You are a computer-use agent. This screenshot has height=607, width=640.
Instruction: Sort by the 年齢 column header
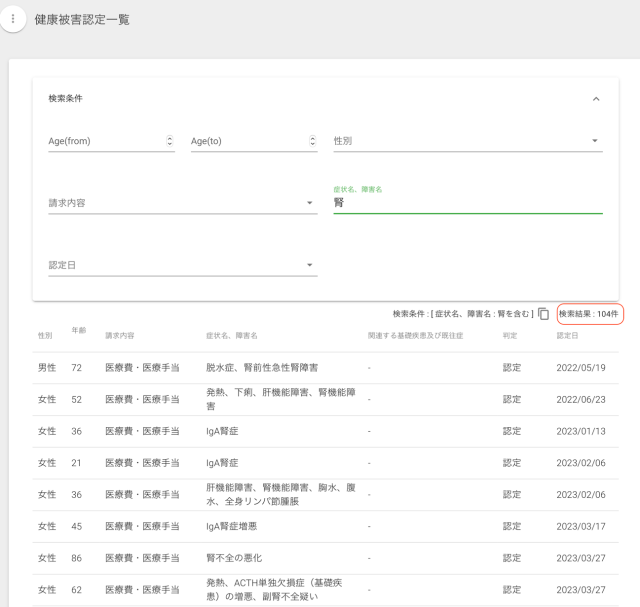[x=78, y=330]
